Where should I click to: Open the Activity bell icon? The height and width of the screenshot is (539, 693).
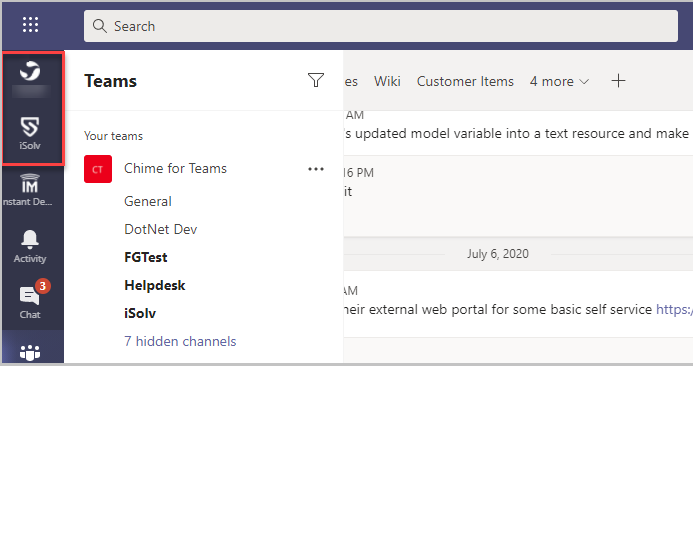click(30, 247)
